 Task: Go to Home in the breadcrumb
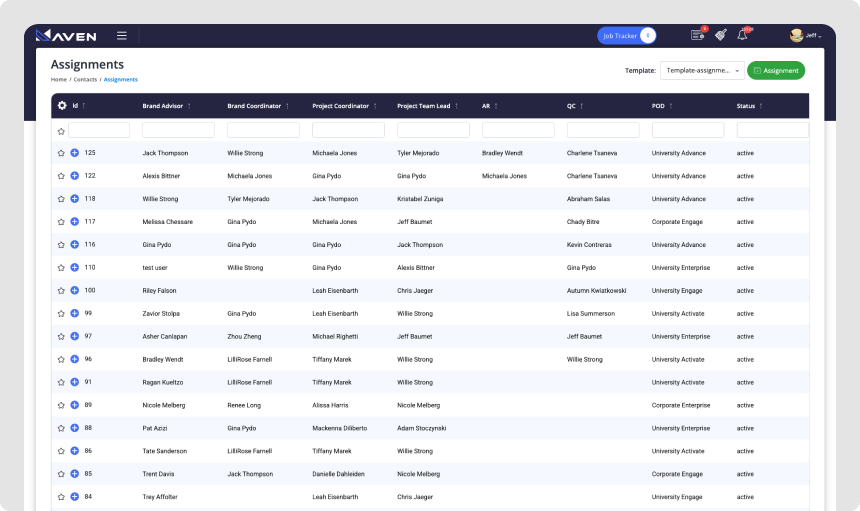tap(59, 79)
